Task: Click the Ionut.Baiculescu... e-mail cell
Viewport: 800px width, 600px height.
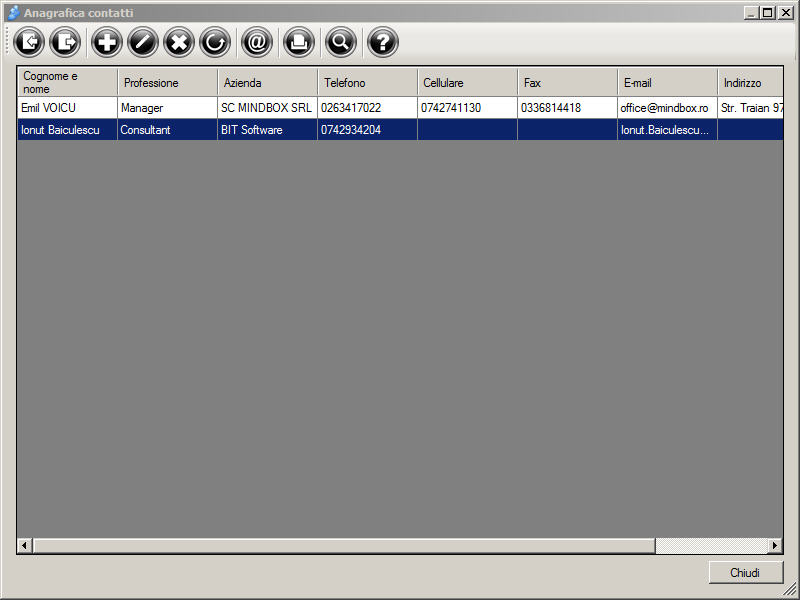Action: pyautogui.click(x=667, y=130)
